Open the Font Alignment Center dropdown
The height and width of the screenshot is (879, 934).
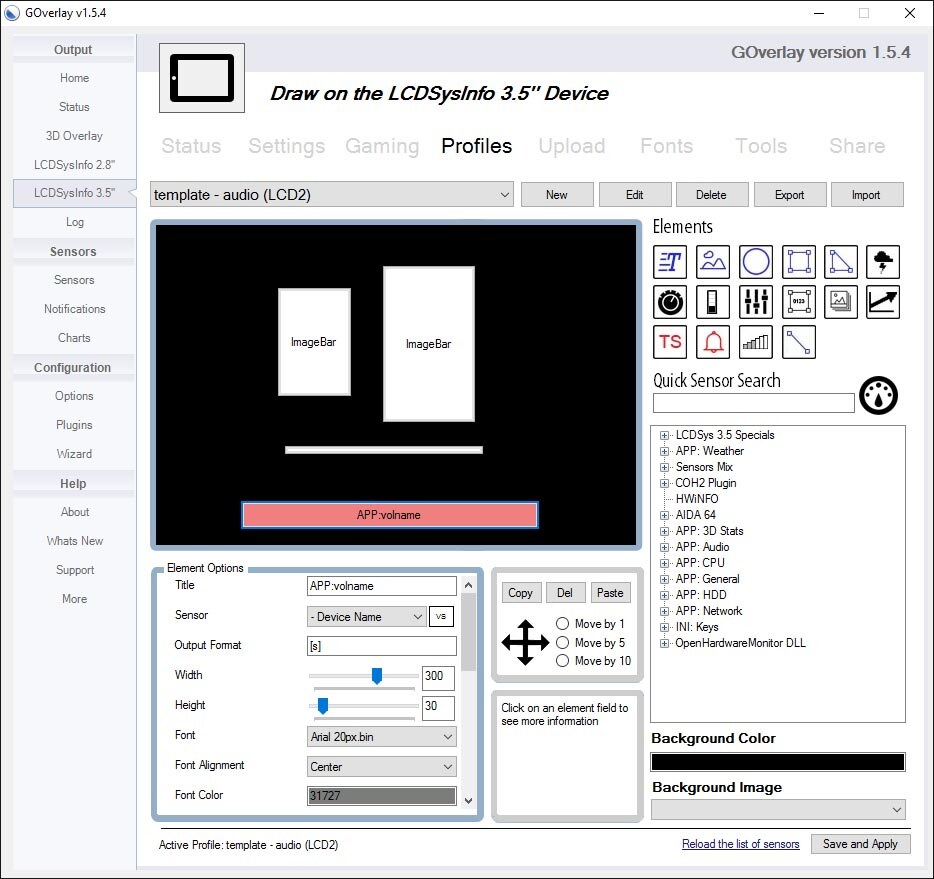[x=381, y=766]
